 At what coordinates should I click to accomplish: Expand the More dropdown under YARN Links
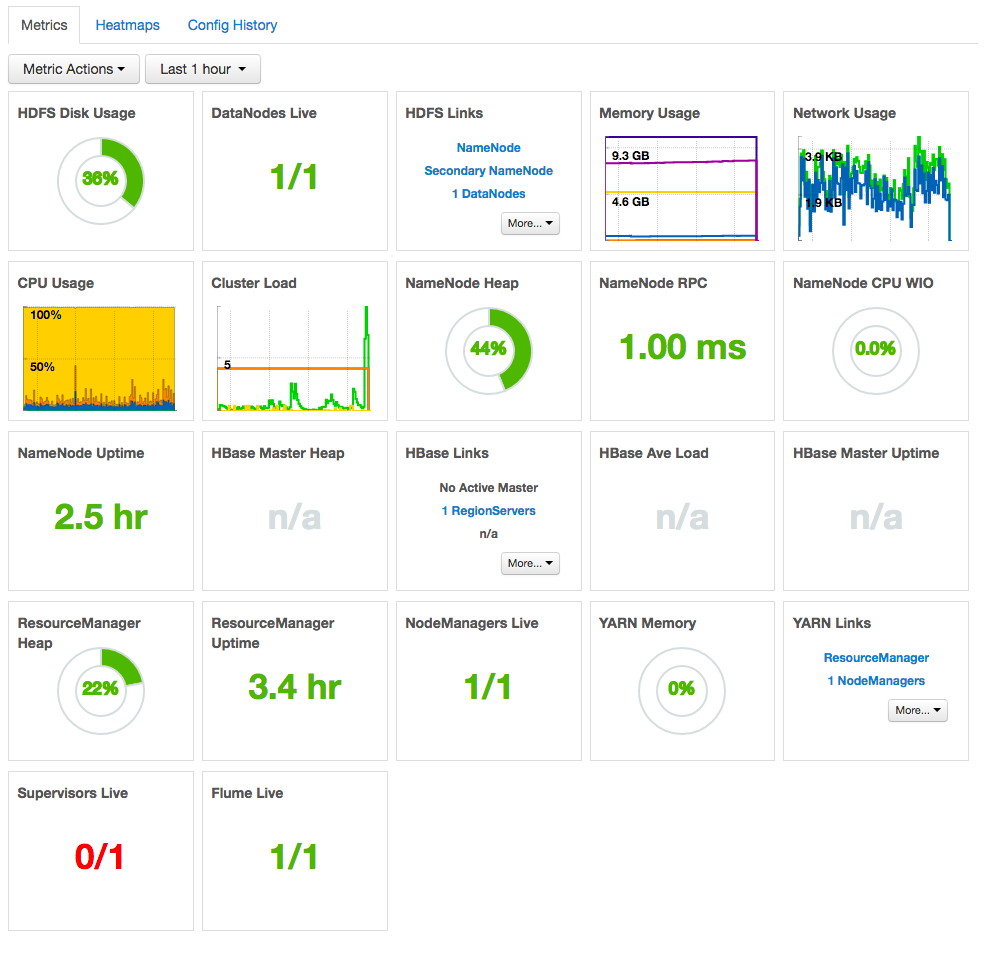pyautogui.click(x=917, y=710)
